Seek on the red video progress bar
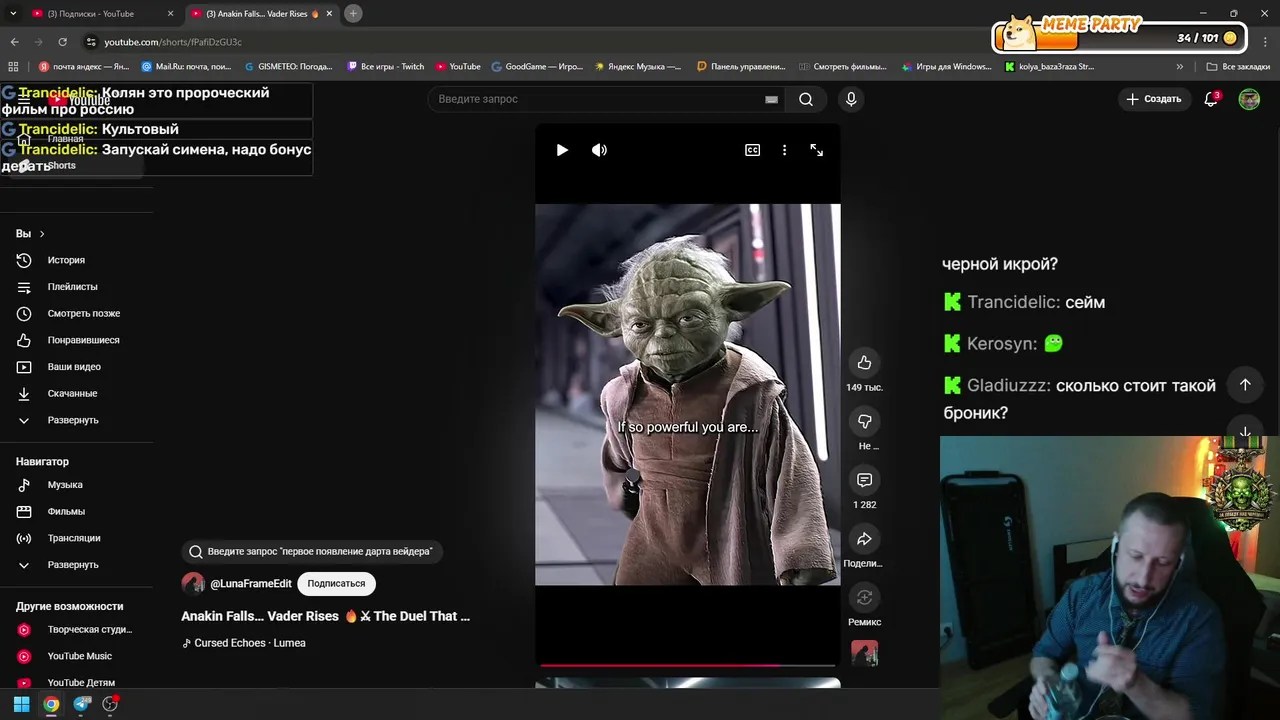 (x=688, y=664)
